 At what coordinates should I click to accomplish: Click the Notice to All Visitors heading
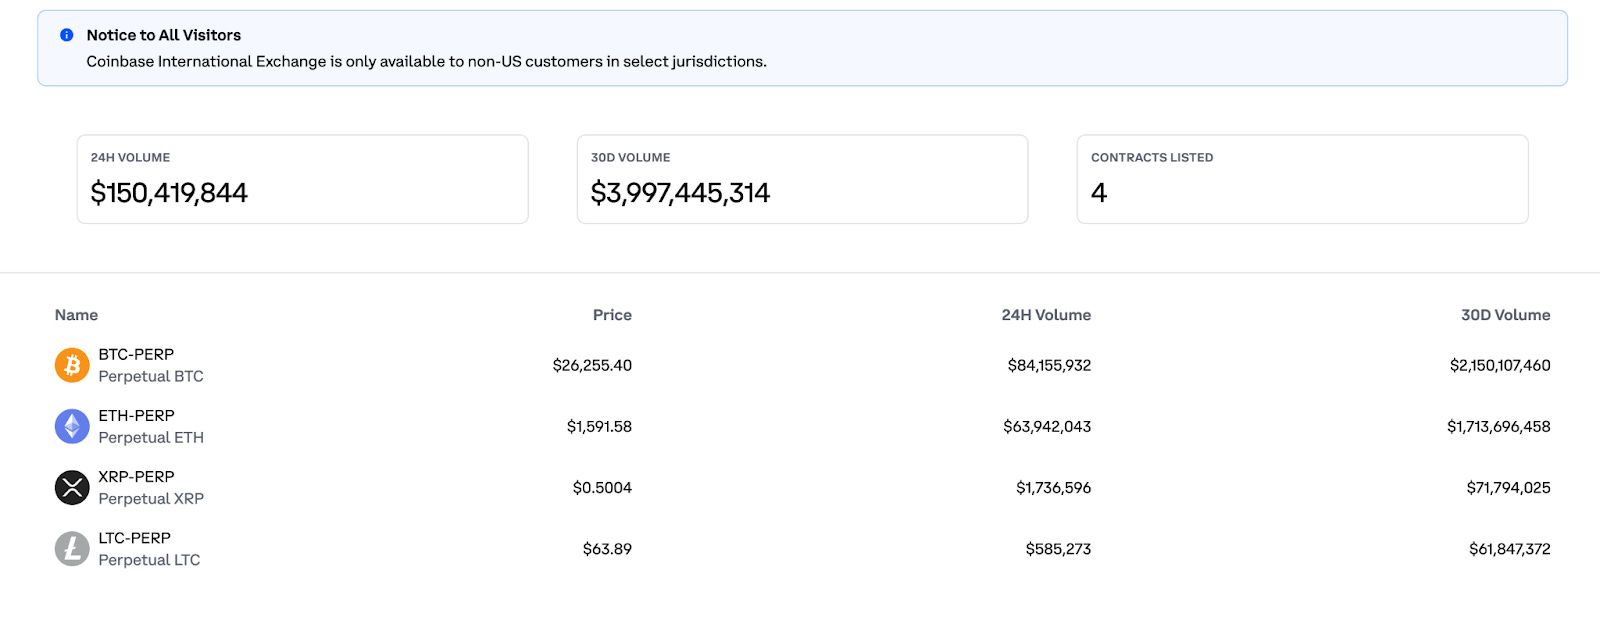point(164,35)
